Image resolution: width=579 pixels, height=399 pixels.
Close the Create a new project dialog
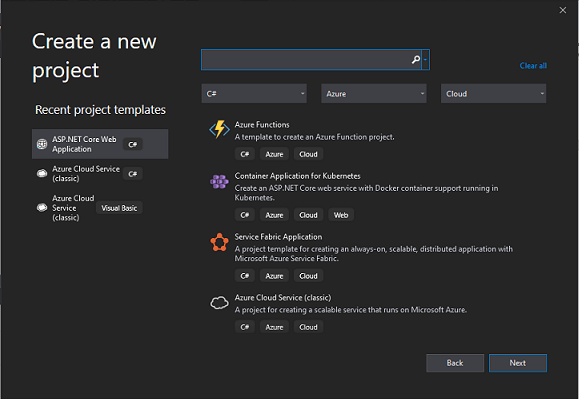point(562,10)
